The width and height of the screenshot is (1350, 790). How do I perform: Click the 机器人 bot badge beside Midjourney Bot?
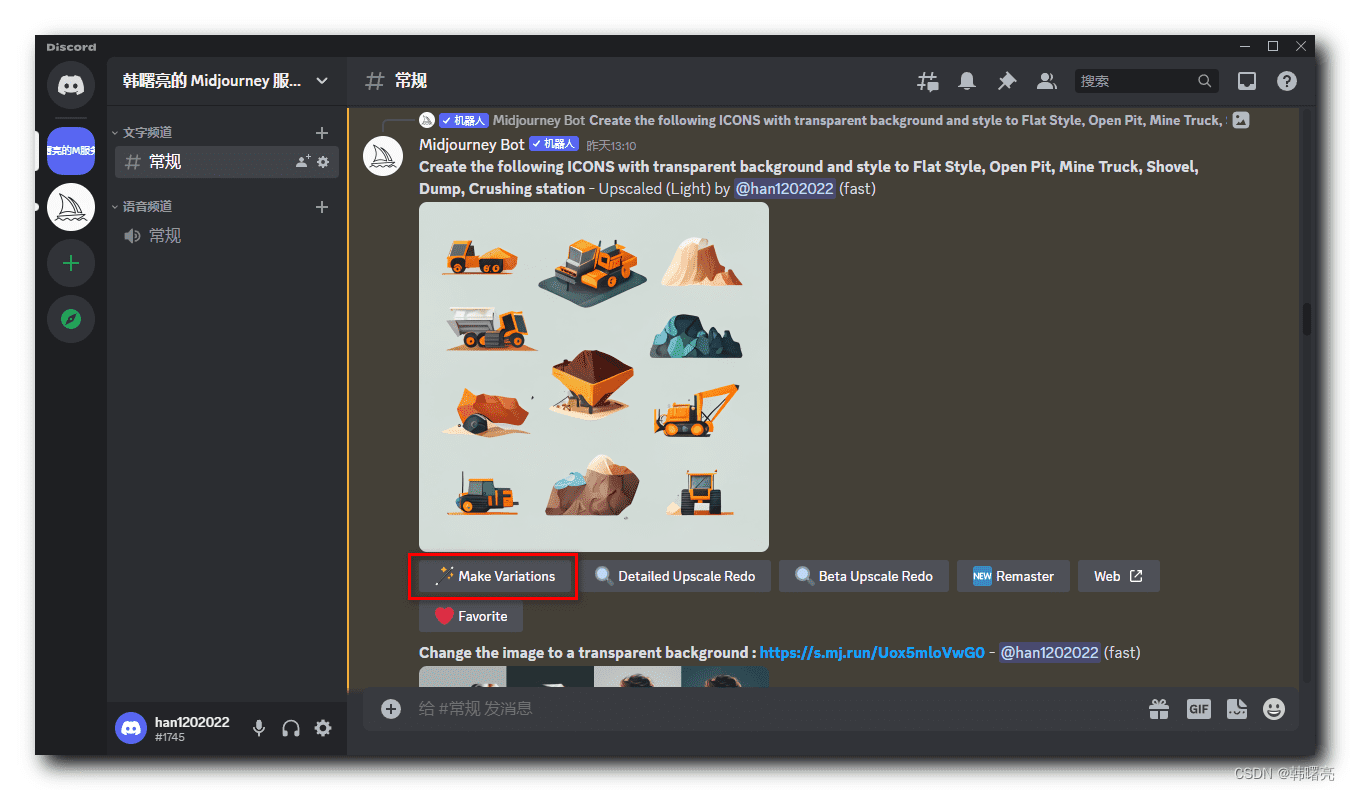pyautogui.click(x=554, y=144)
